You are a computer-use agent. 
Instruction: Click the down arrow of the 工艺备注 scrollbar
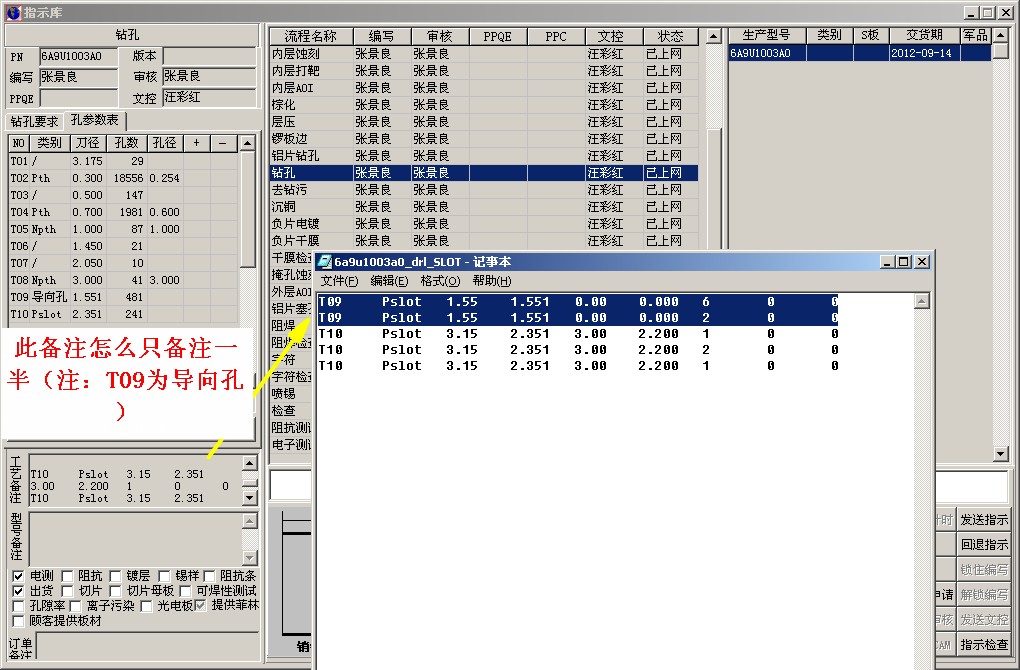click(x=250, y=498)
